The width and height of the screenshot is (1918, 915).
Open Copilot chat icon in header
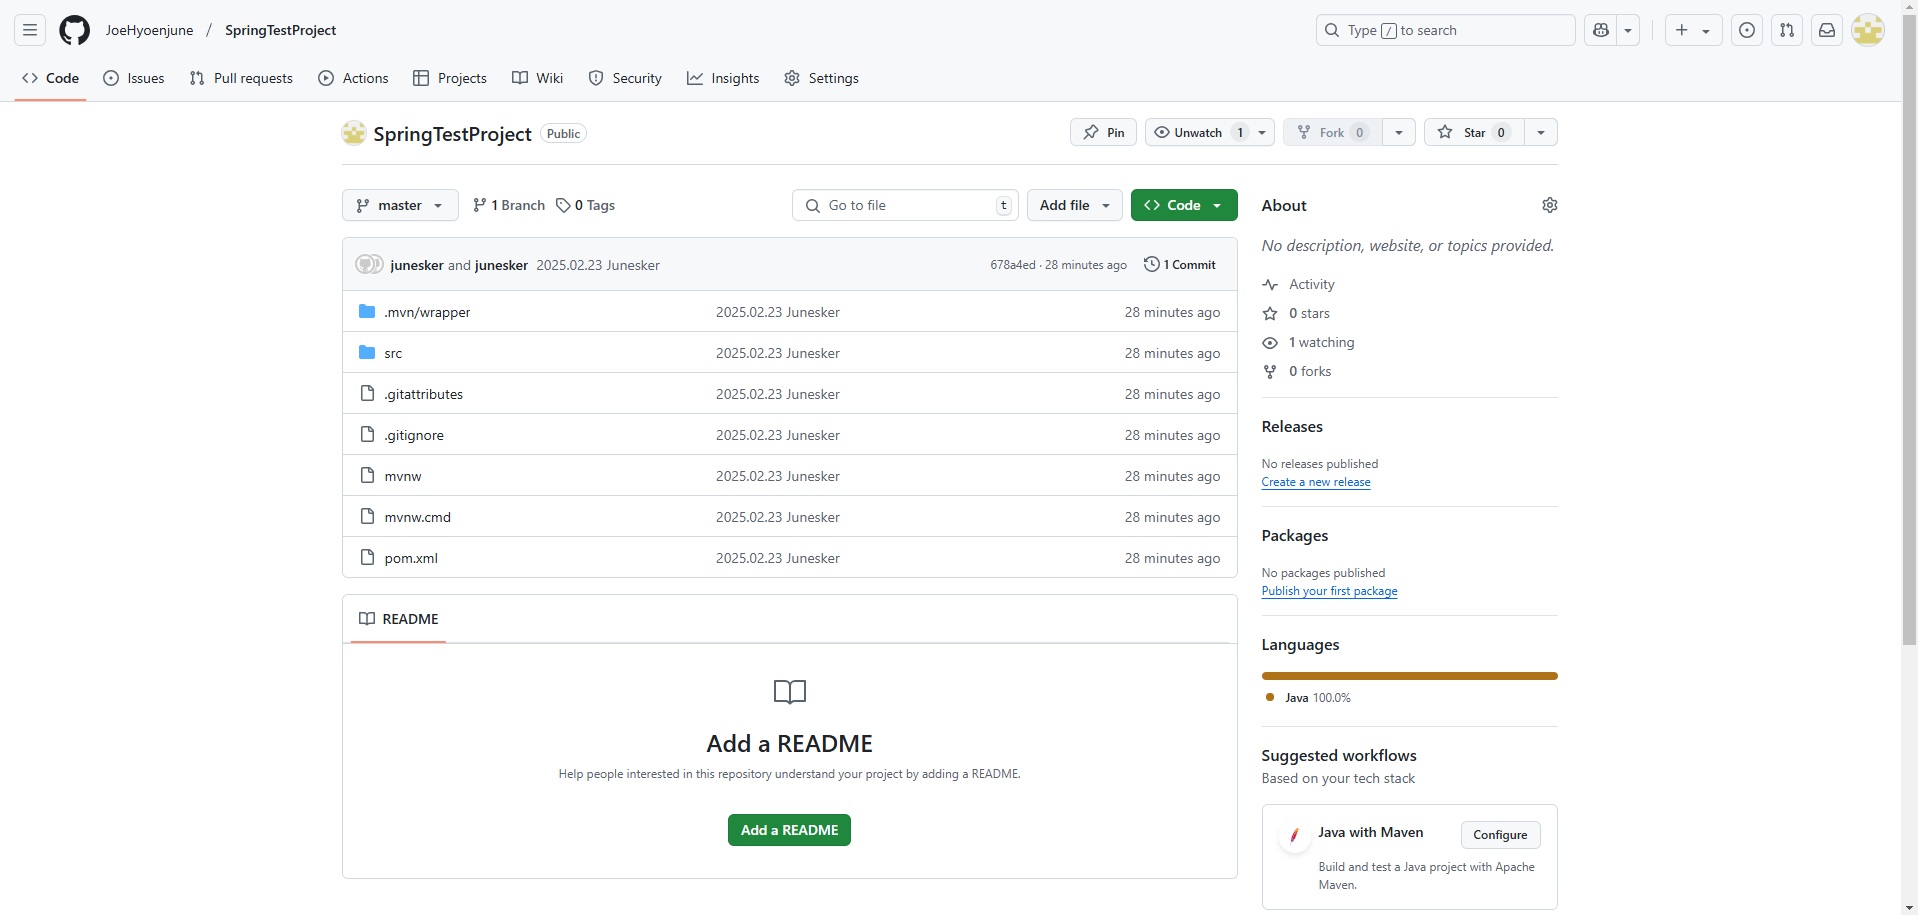(1601, 30)
